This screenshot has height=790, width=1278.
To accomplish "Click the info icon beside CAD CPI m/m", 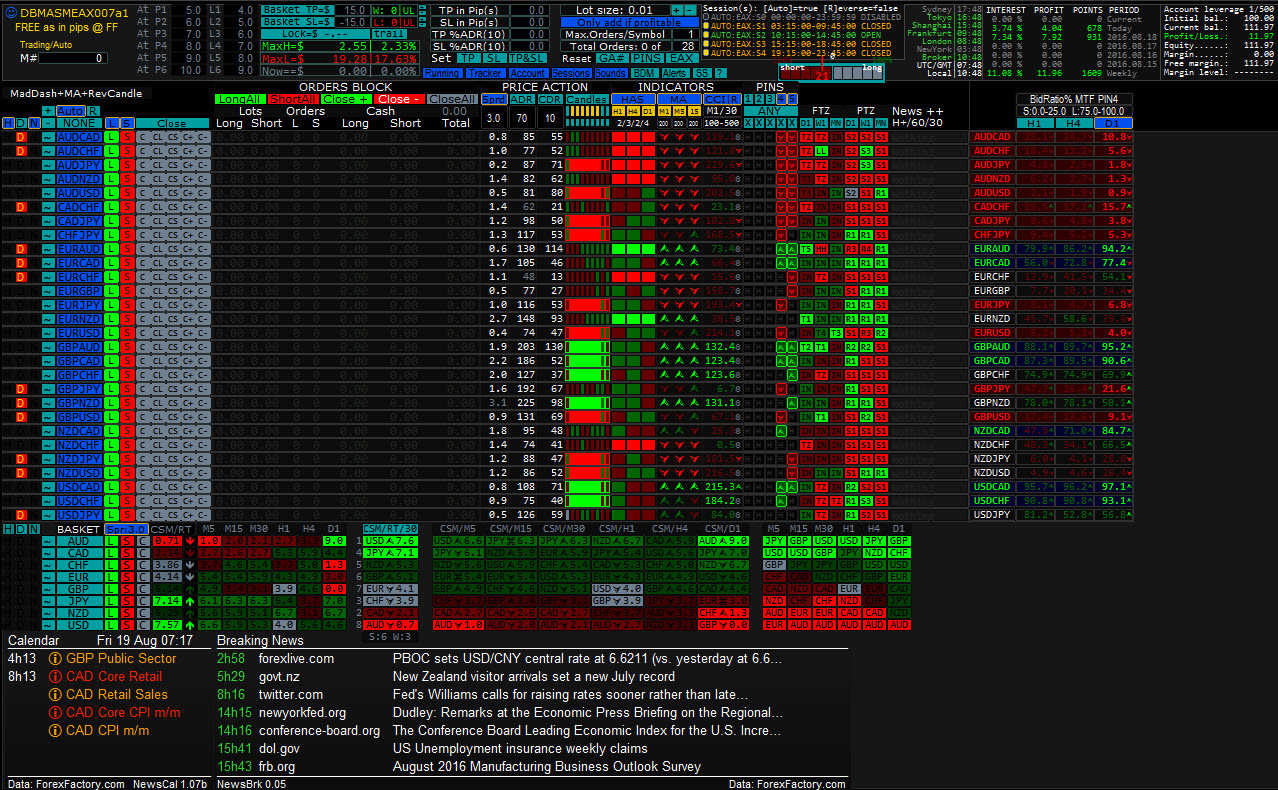I will (x=56, y=731).
